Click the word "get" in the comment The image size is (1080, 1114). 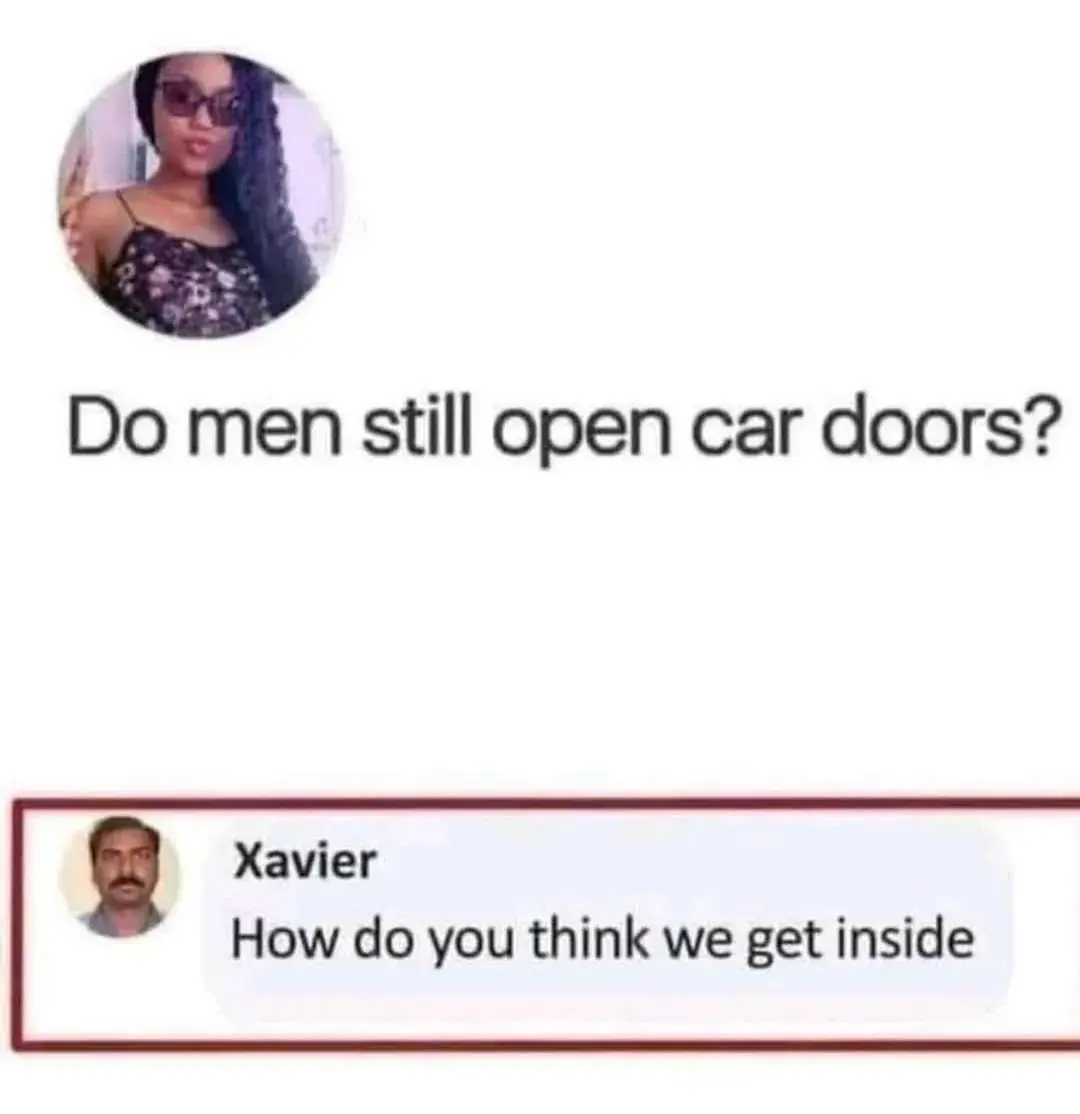[784, 943]
